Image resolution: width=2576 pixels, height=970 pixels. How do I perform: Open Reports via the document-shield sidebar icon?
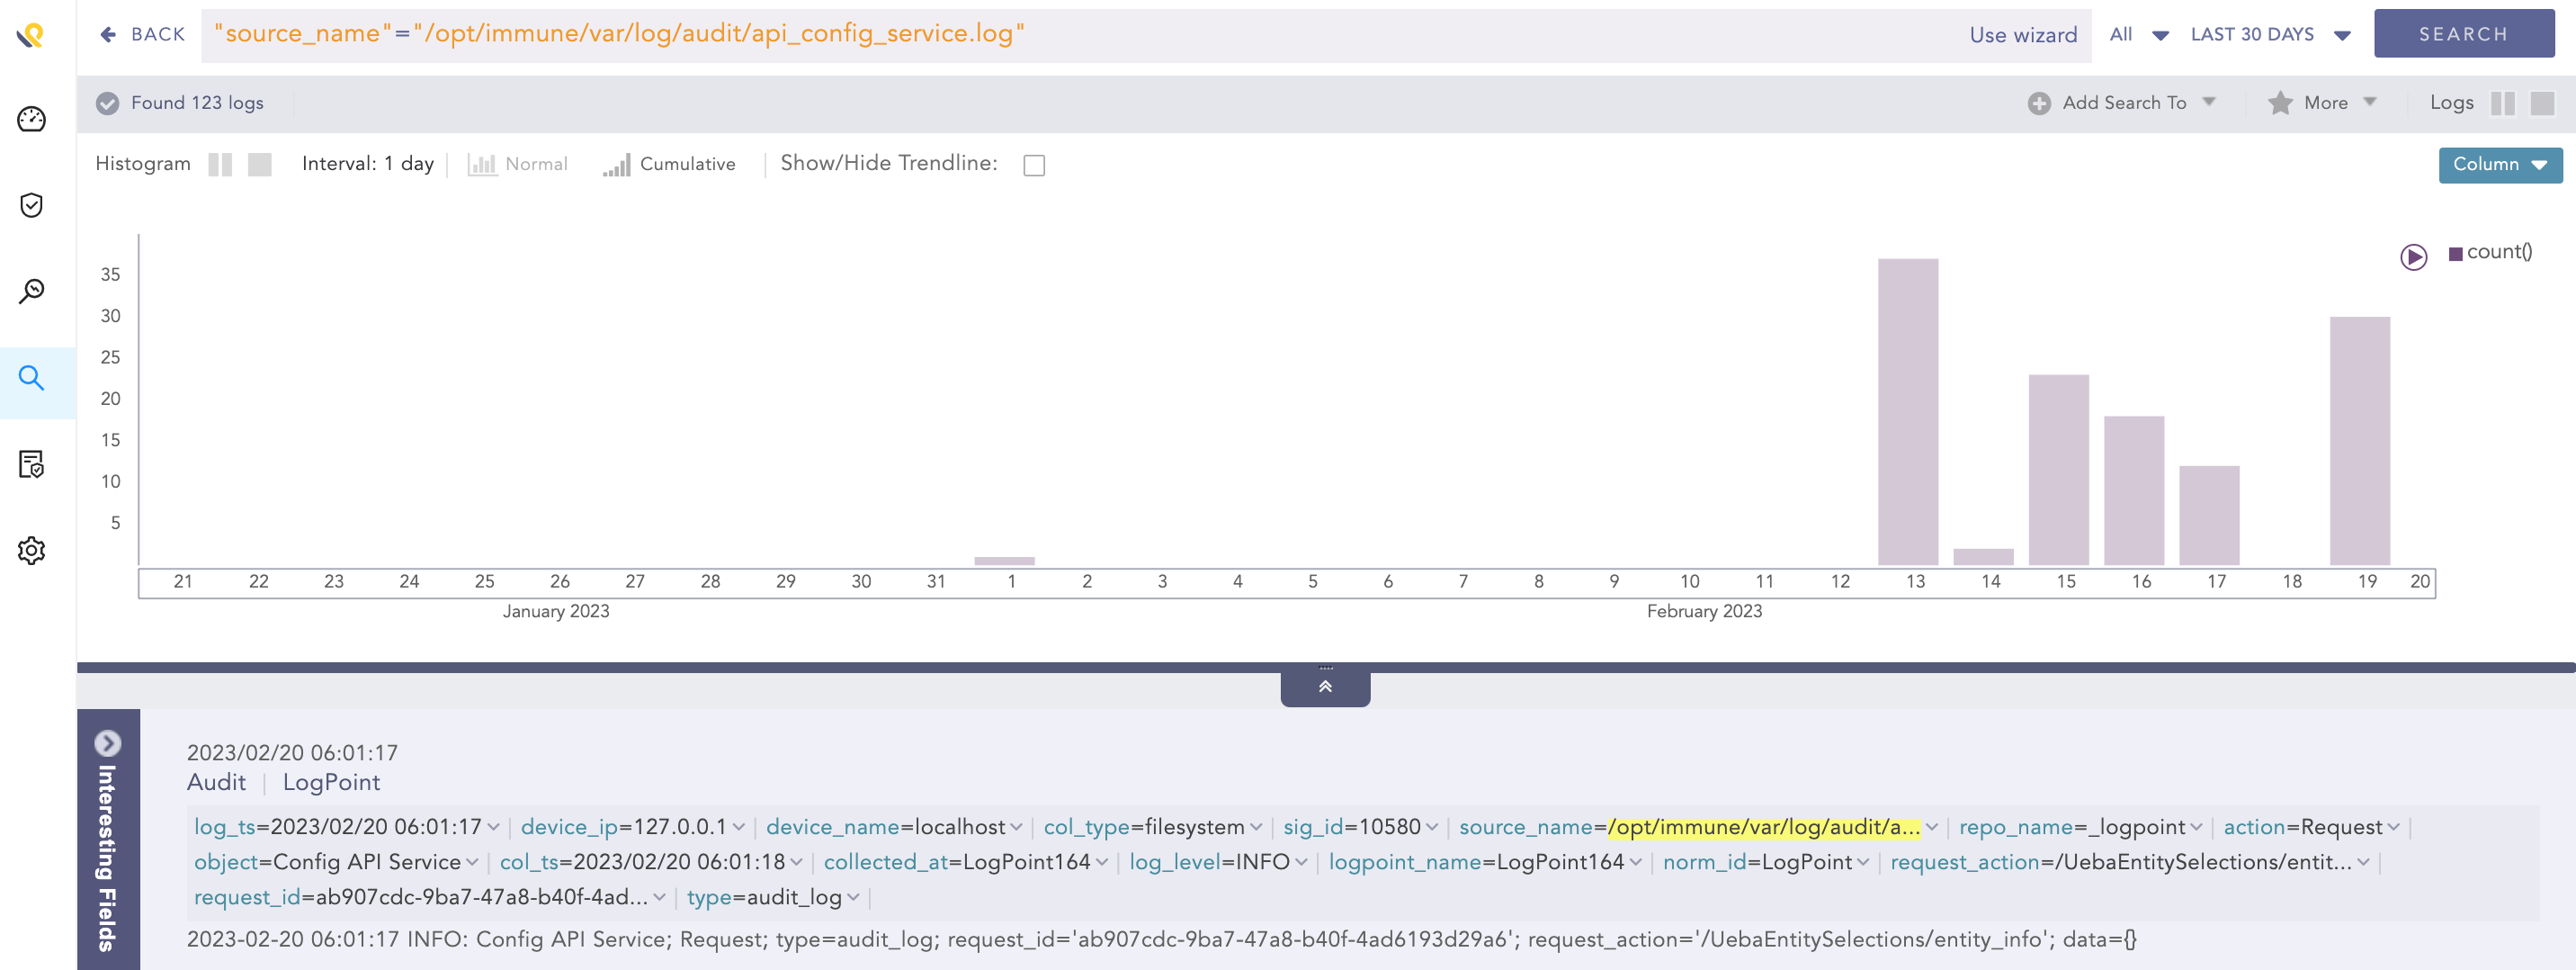(32, 464)
